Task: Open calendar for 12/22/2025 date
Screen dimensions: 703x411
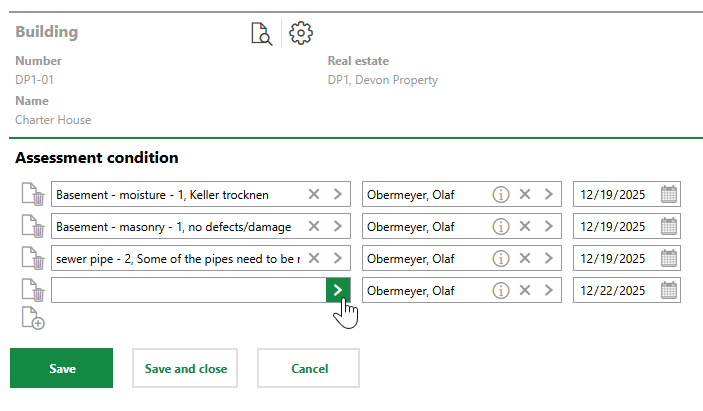Action: 669,291
